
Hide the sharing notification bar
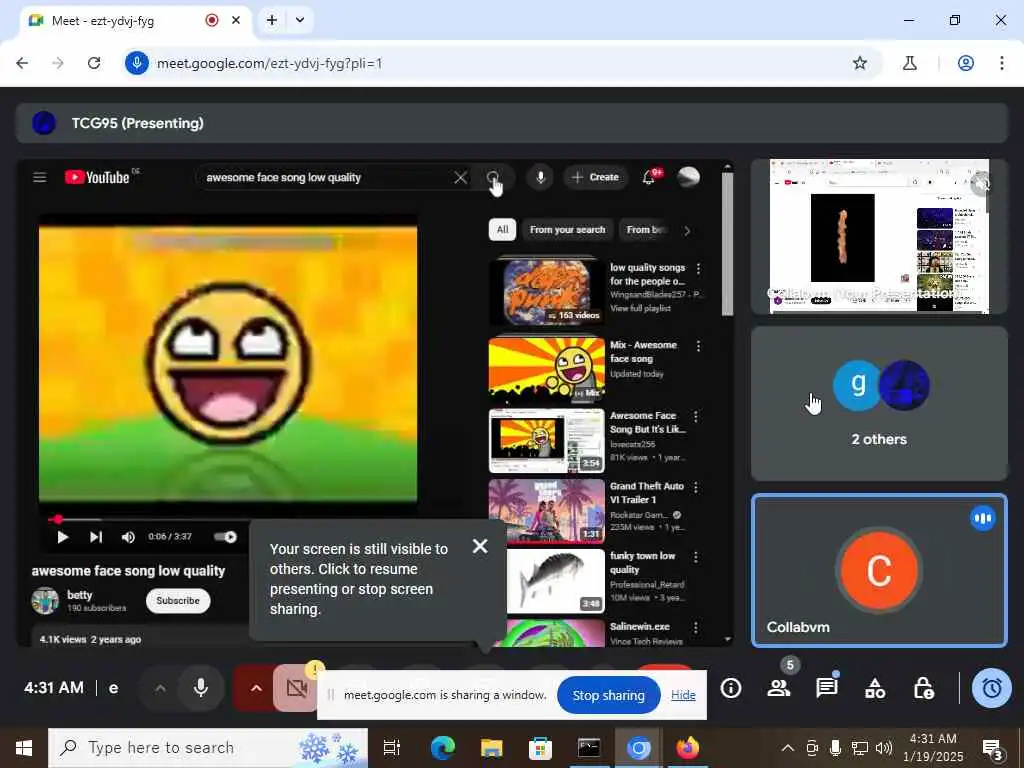coord(683,696)
